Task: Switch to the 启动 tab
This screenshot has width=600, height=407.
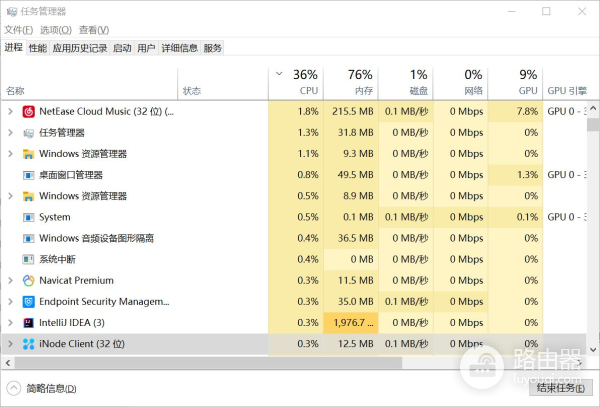Action: [x=122, y=48]
